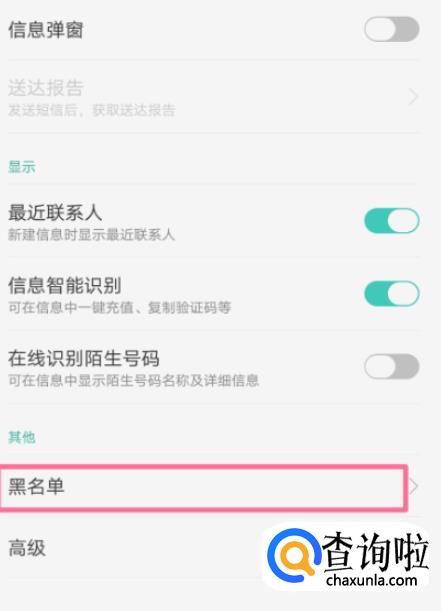Open the 高级 settings entry

pos(27,548)
